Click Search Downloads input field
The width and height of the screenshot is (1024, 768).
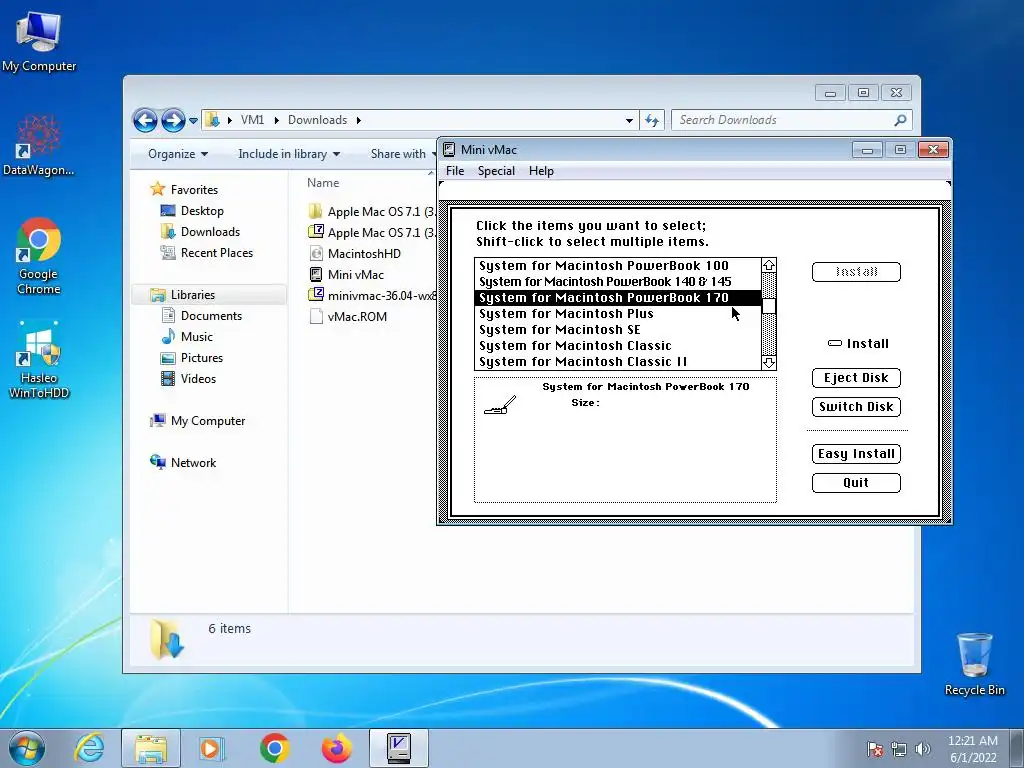(x=782, y=120)
